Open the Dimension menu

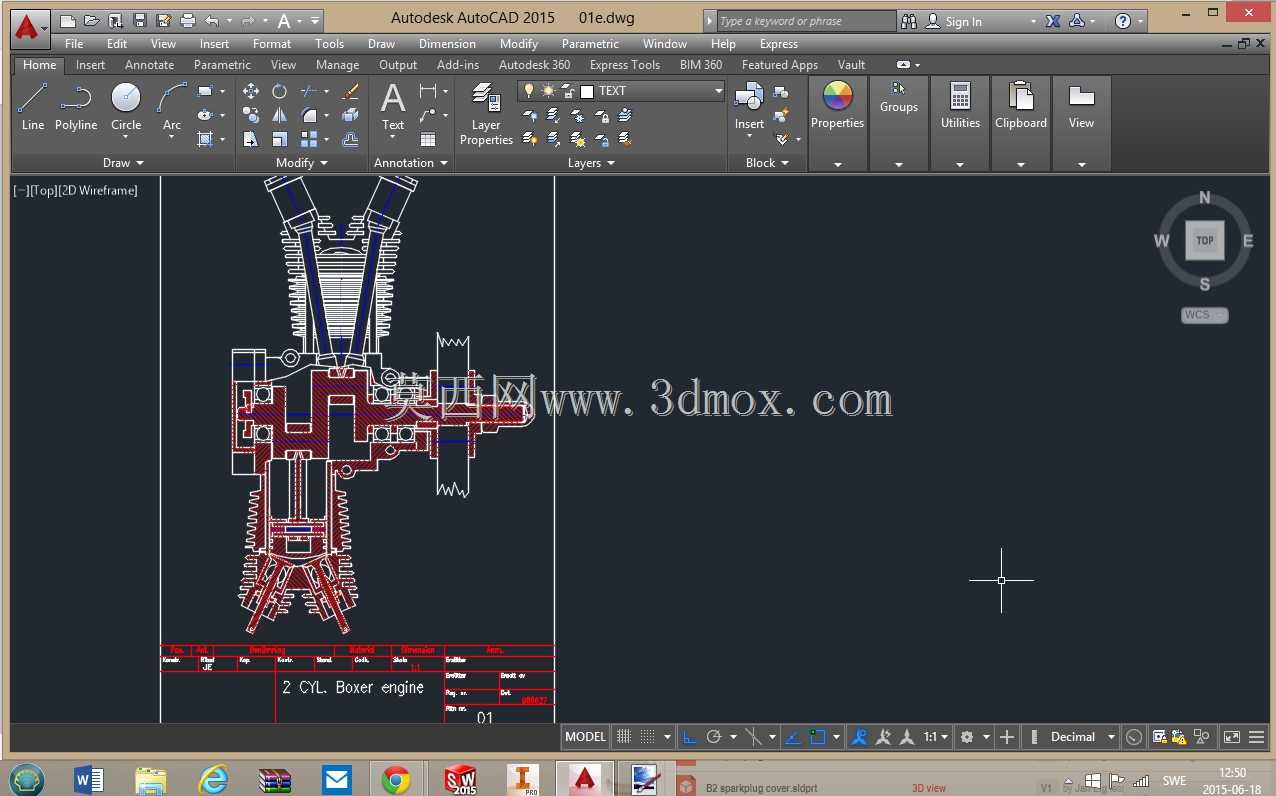pyautogui.click(x=447, y=44)
